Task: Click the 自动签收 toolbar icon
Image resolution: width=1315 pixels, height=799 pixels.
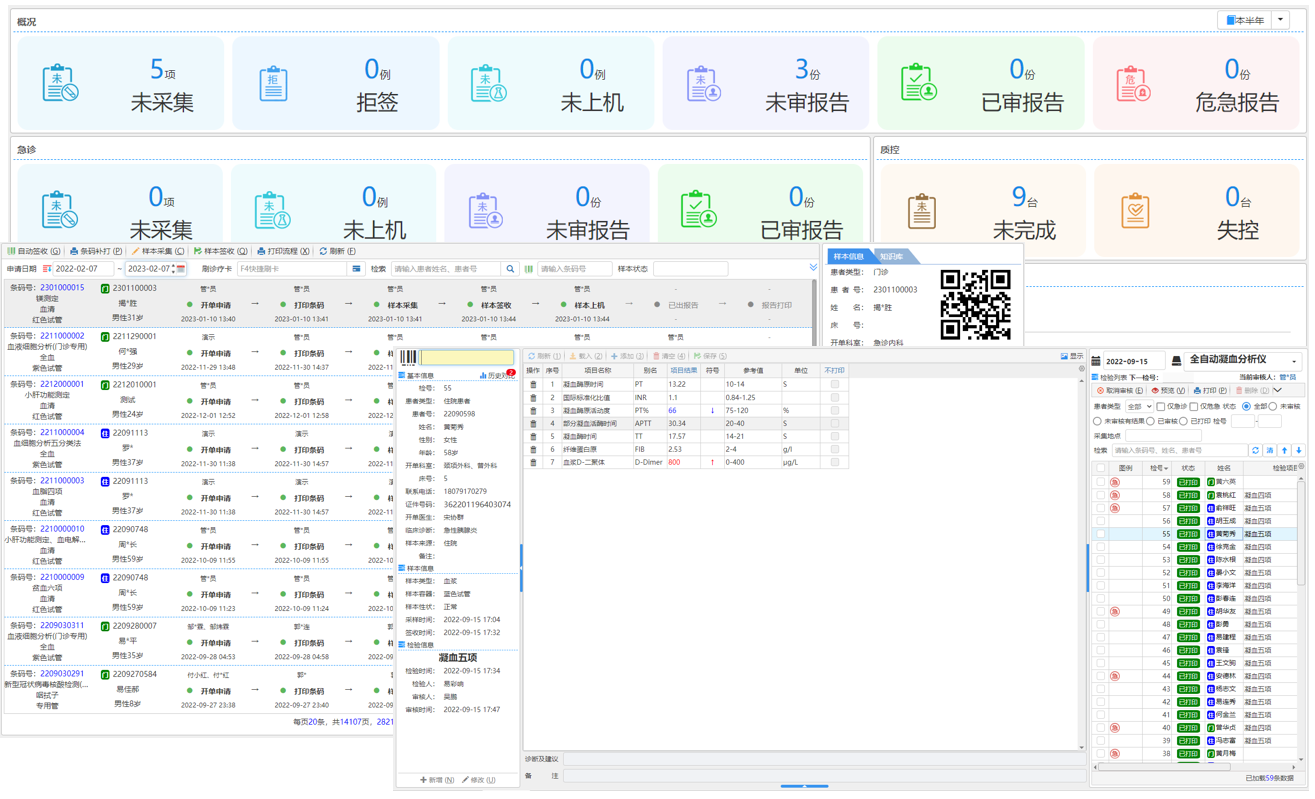Action: pos(12,251)
